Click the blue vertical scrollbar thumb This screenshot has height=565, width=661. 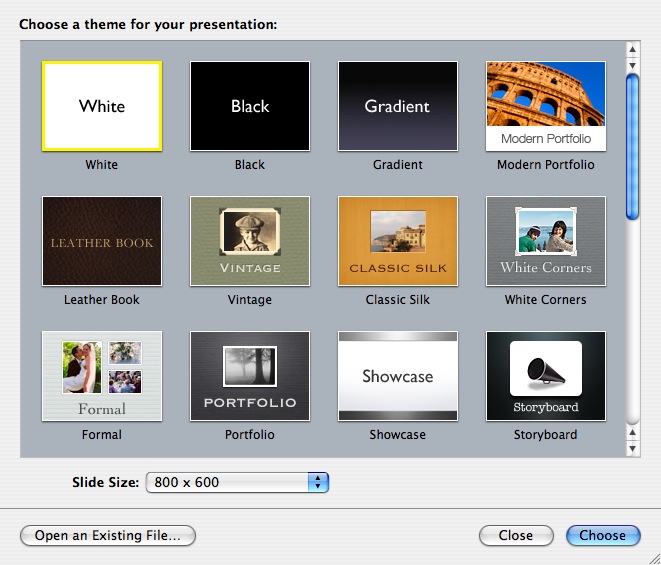coord(632,145)
